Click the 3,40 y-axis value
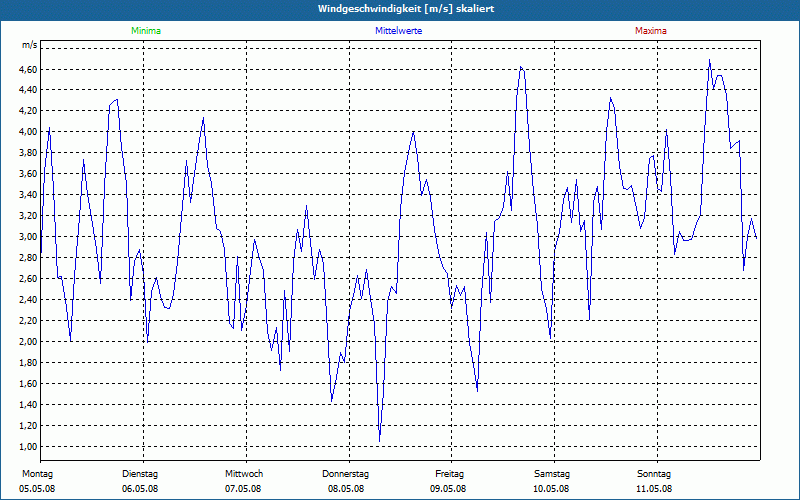800x500 pixels. click(x=30, y=194)
